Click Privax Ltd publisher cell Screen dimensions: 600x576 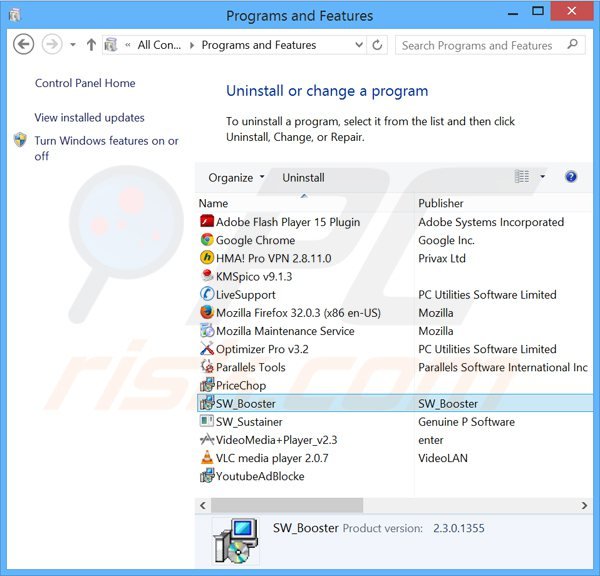point(442,258)
